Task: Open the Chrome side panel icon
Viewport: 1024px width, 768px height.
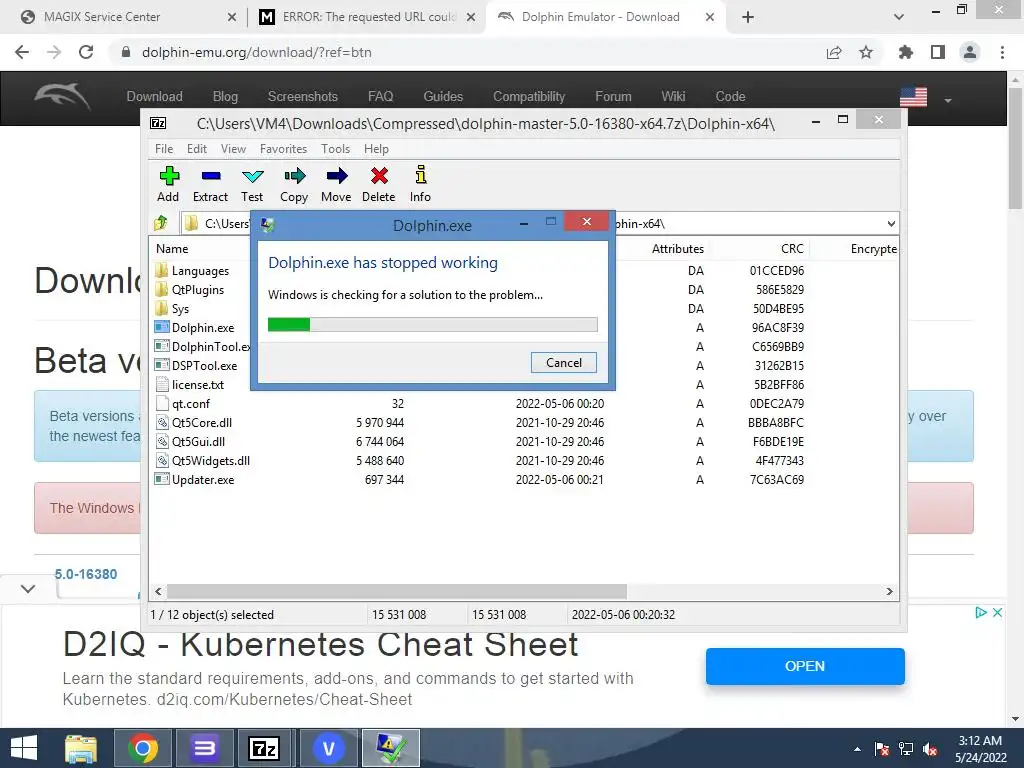Action: (x=938, y=52)
